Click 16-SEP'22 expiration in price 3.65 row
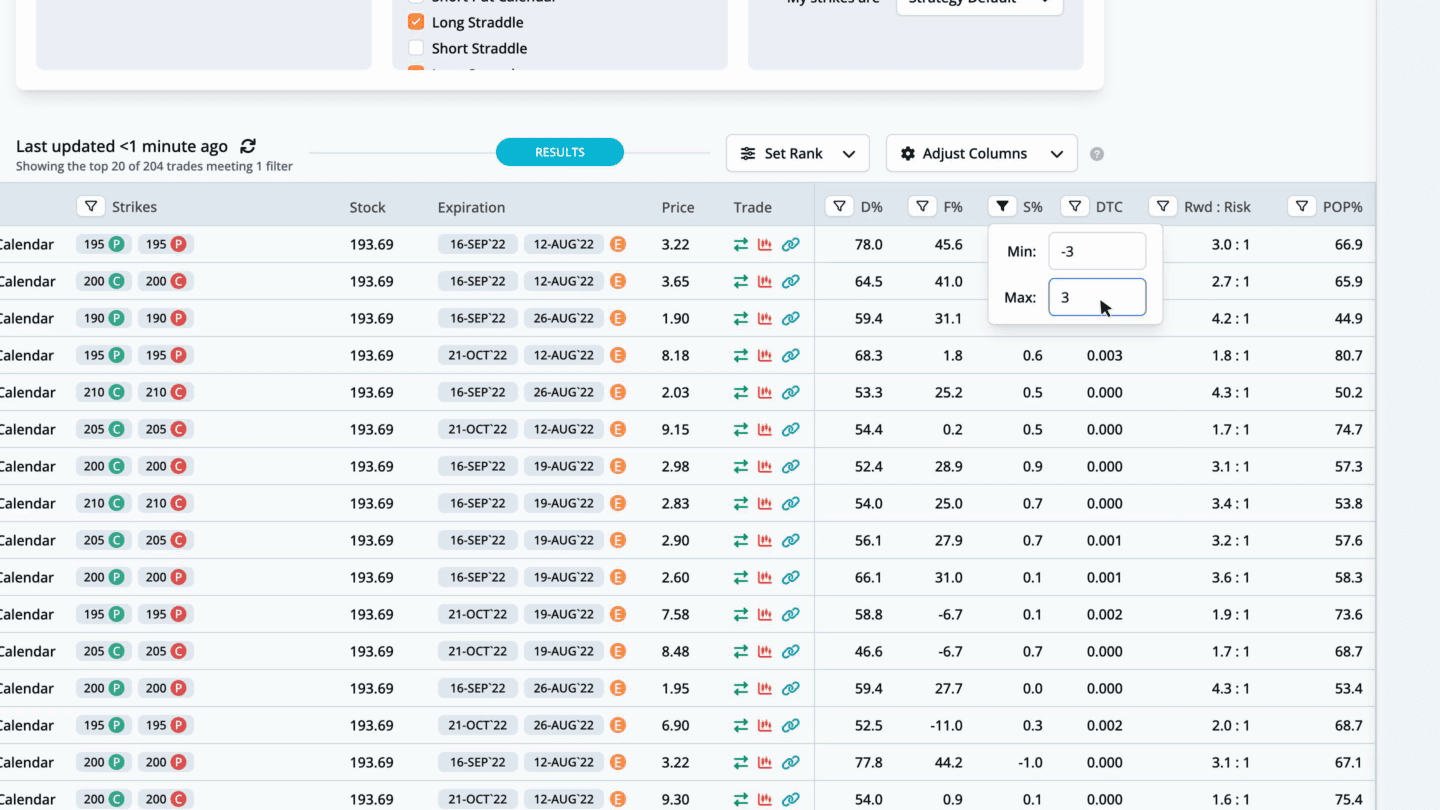The height and width of the screenshot is (810, 1440). tap(478, 282)
